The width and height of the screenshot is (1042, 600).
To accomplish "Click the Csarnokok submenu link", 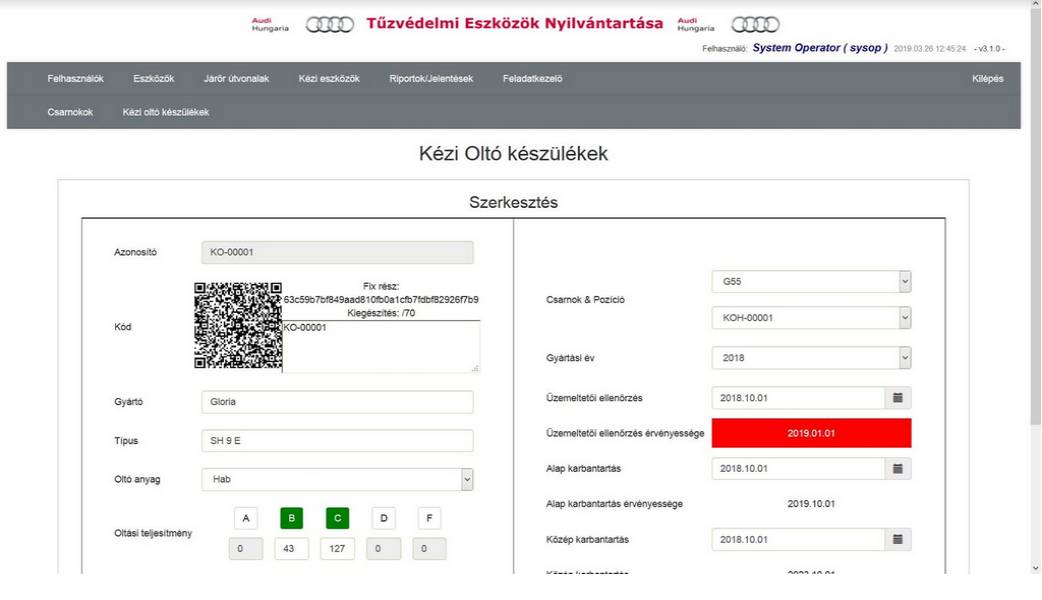I will (x=70, y=113).
